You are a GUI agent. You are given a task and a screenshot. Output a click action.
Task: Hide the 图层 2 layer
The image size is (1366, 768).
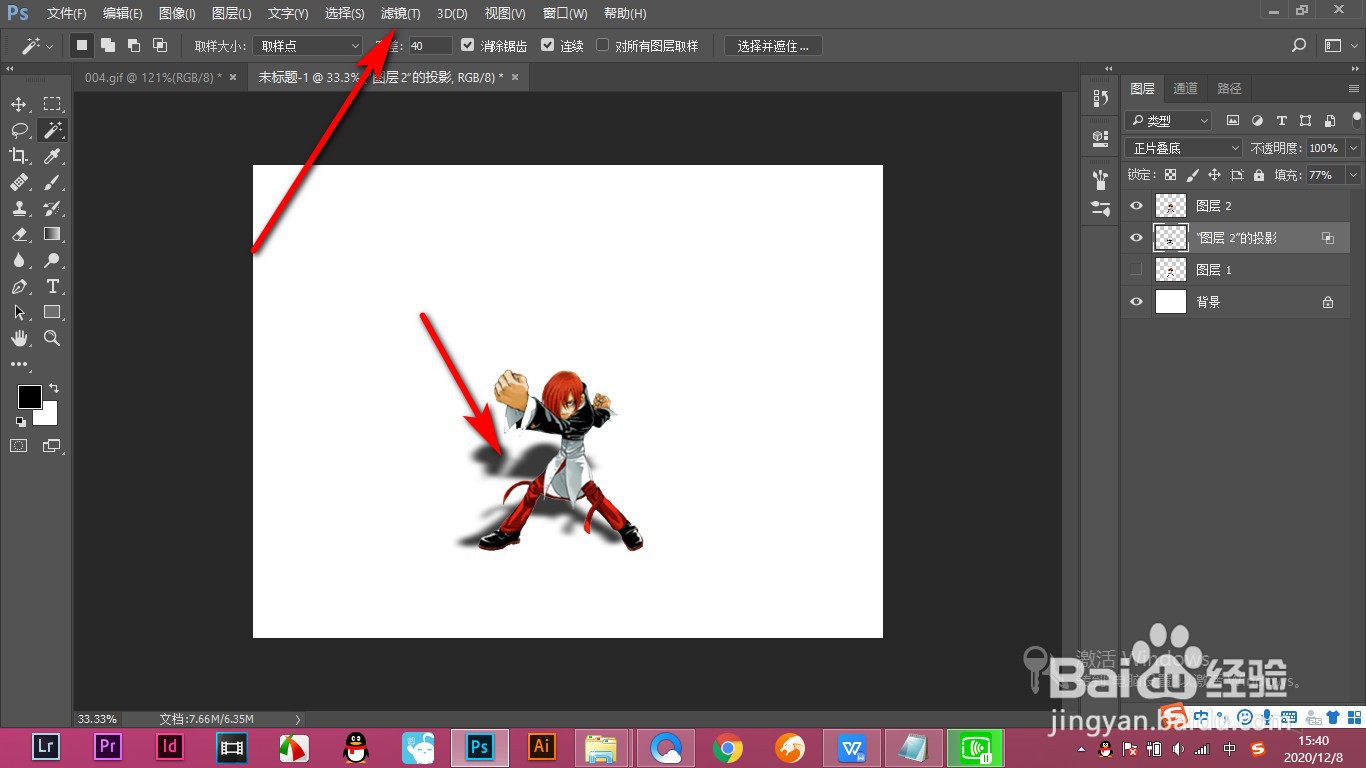tap(1136, 206)
